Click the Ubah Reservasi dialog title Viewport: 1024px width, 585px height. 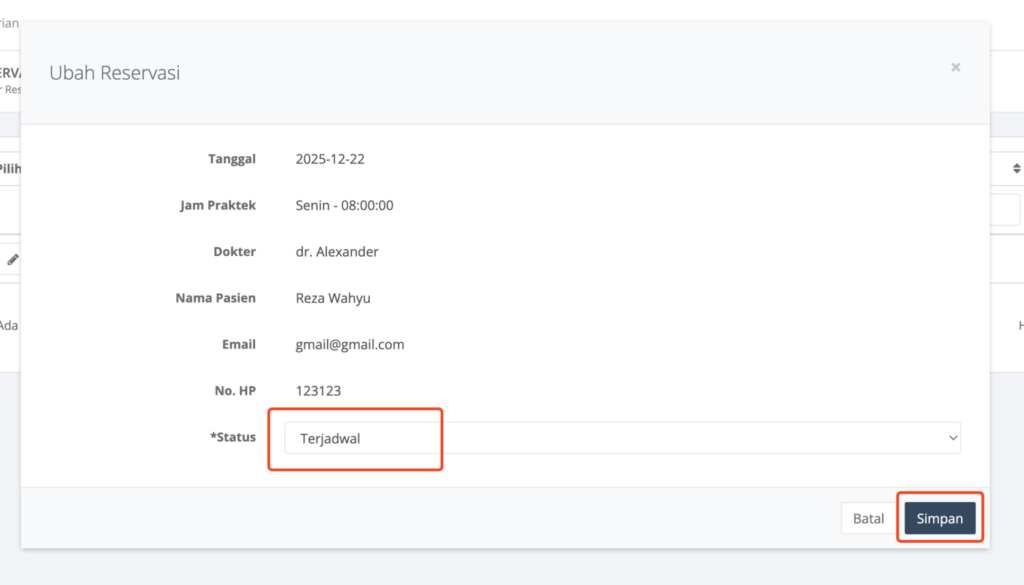coord(115,73)
